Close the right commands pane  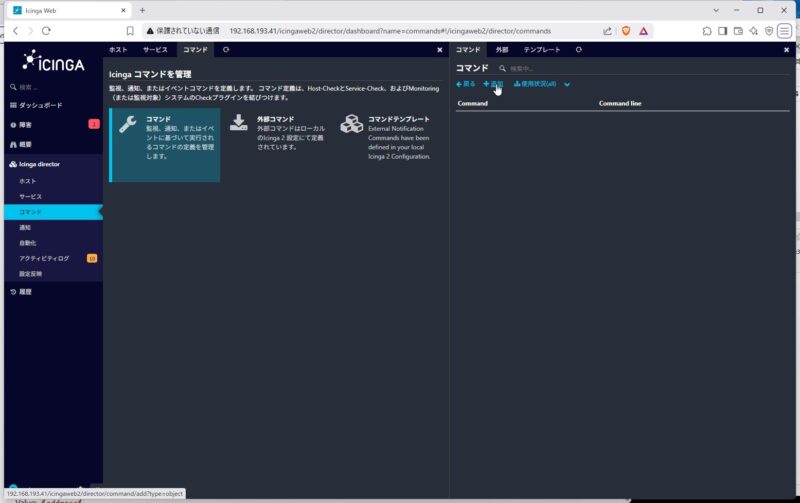(786, 50)
